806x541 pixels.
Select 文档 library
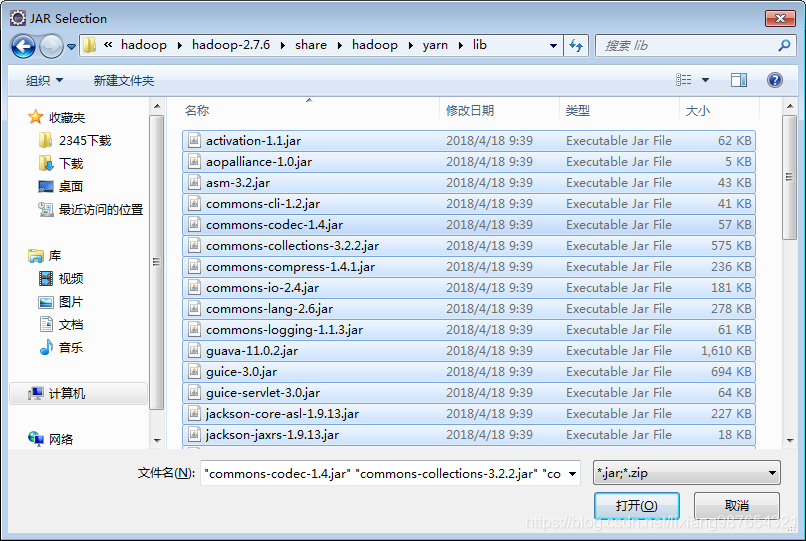point(61,324)
